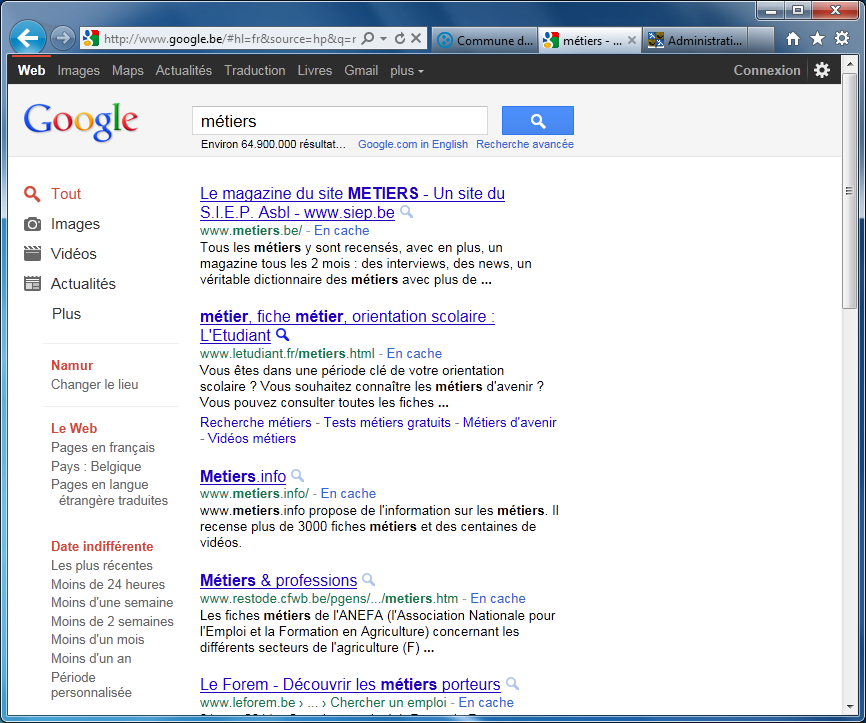Filter by 'Pages en français'
This screenshot has height=723, width=866.
103,447
